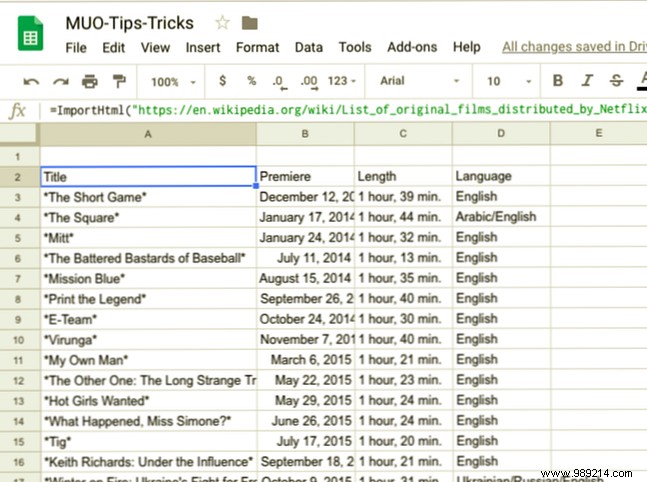Select row 2 header
The width and height of the screenshot is (647, 482).
[20, 177]
